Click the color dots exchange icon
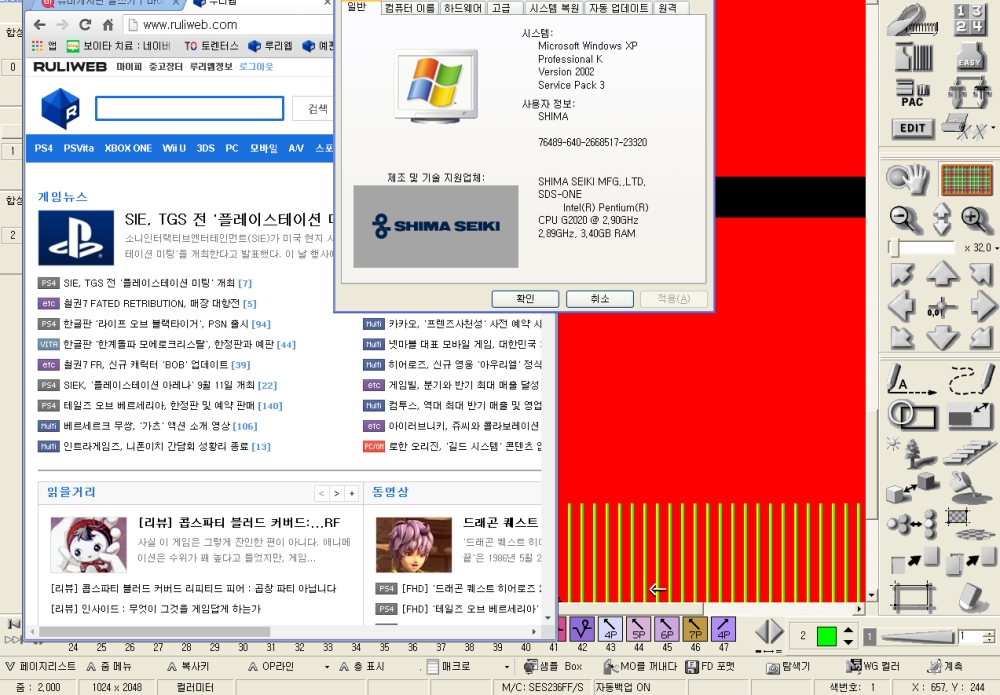Screen dimensions: 1000x695 tap(912, 524)
